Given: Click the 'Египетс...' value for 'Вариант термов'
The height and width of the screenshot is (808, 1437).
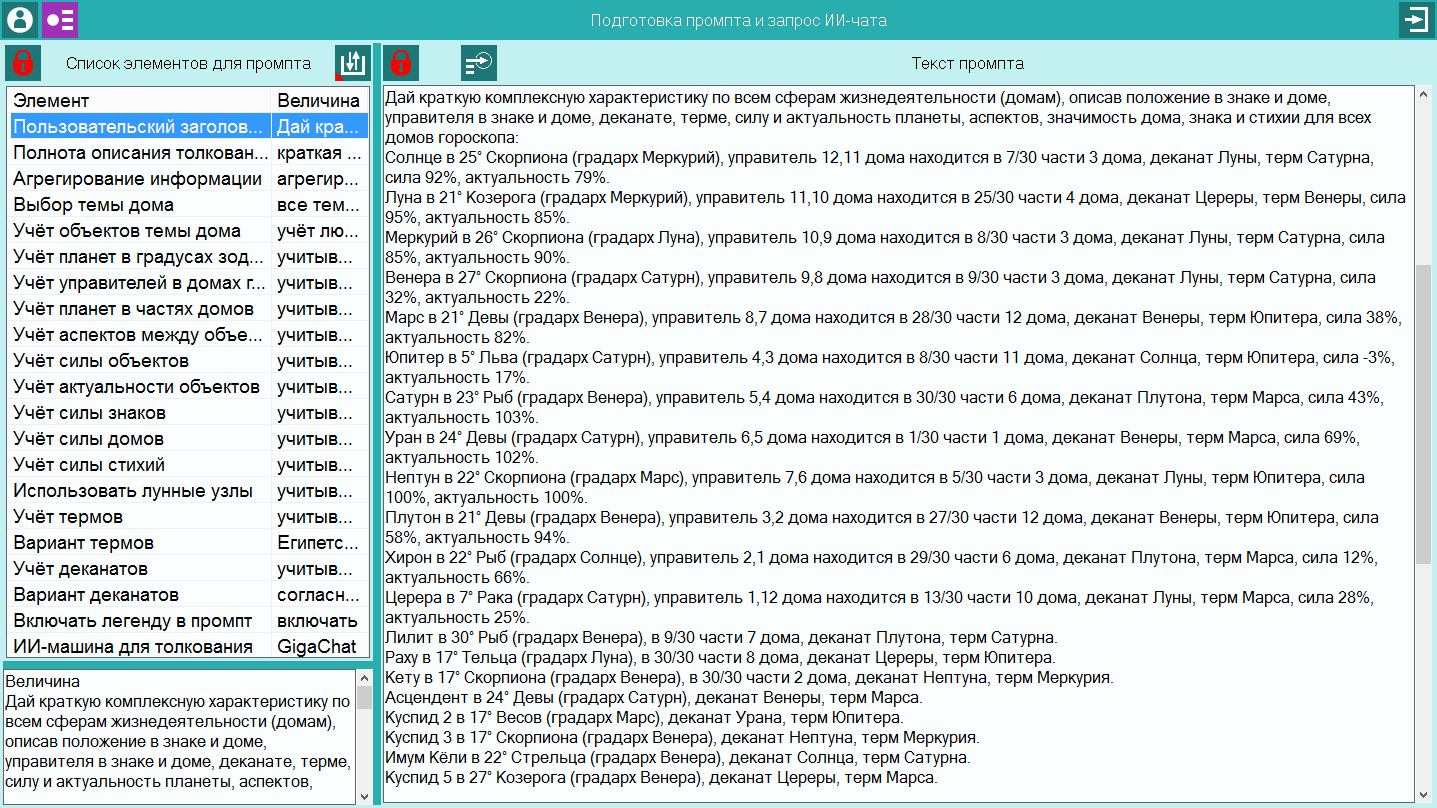Looking at the screenshot, I should point(318,543).
